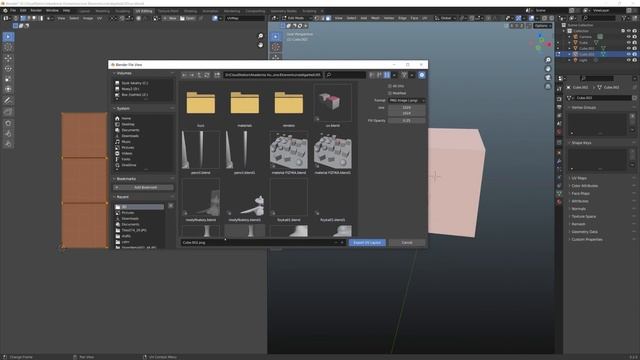640x360 pixels.
Task: Click the UV editor pan hand icon
Action: tap(260, 45)
